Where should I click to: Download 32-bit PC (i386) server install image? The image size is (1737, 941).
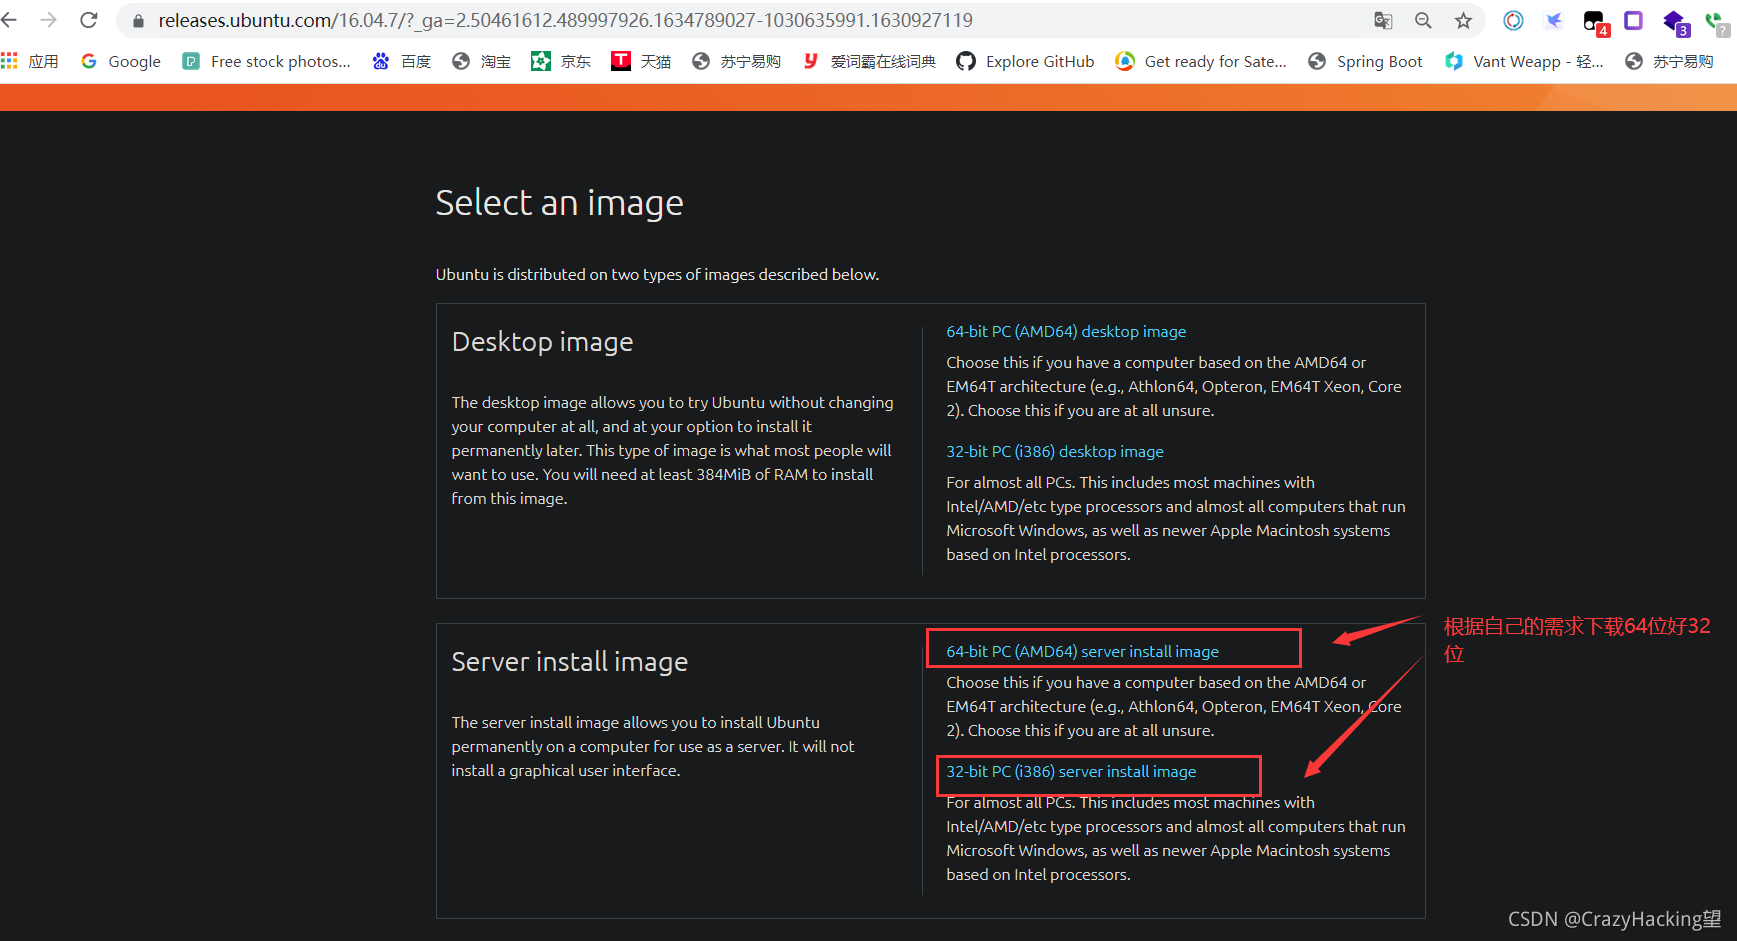click(1071, 771)
